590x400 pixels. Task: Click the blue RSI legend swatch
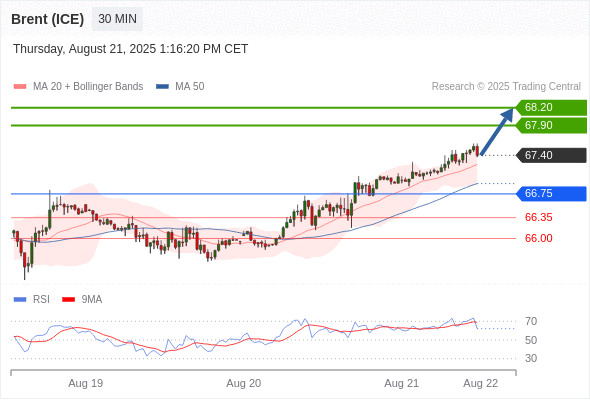20,300
